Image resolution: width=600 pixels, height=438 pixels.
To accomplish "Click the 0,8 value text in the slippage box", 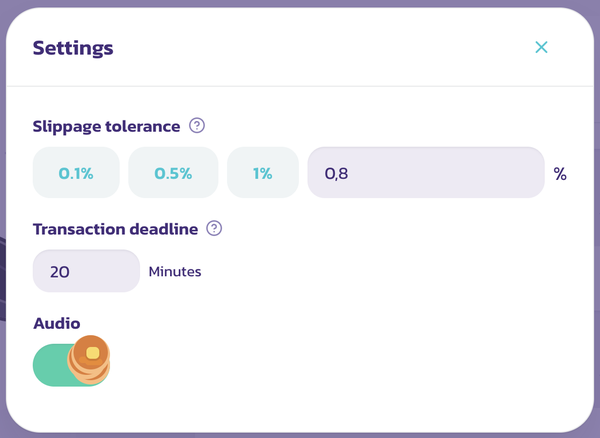I will (336, 174).
